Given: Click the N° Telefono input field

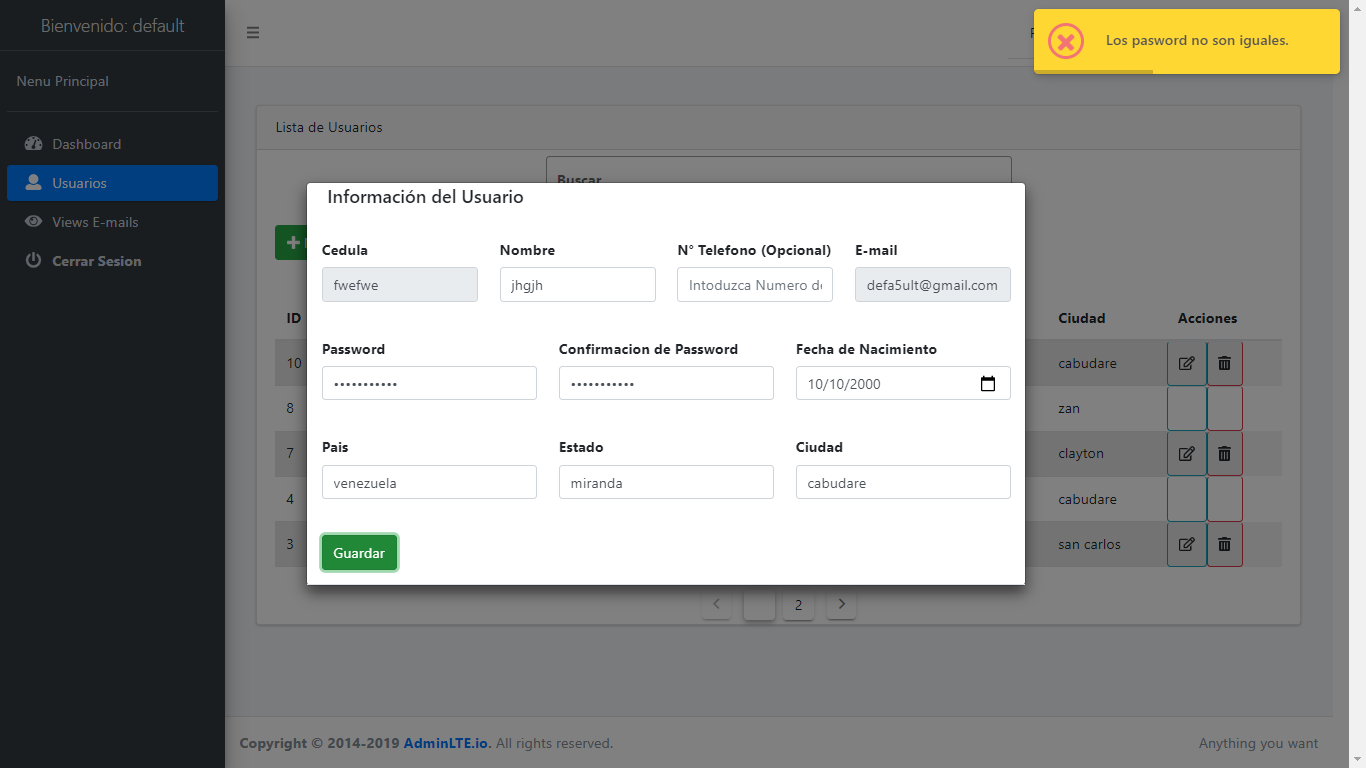Looking at the screenshot, I should (755, 284).
